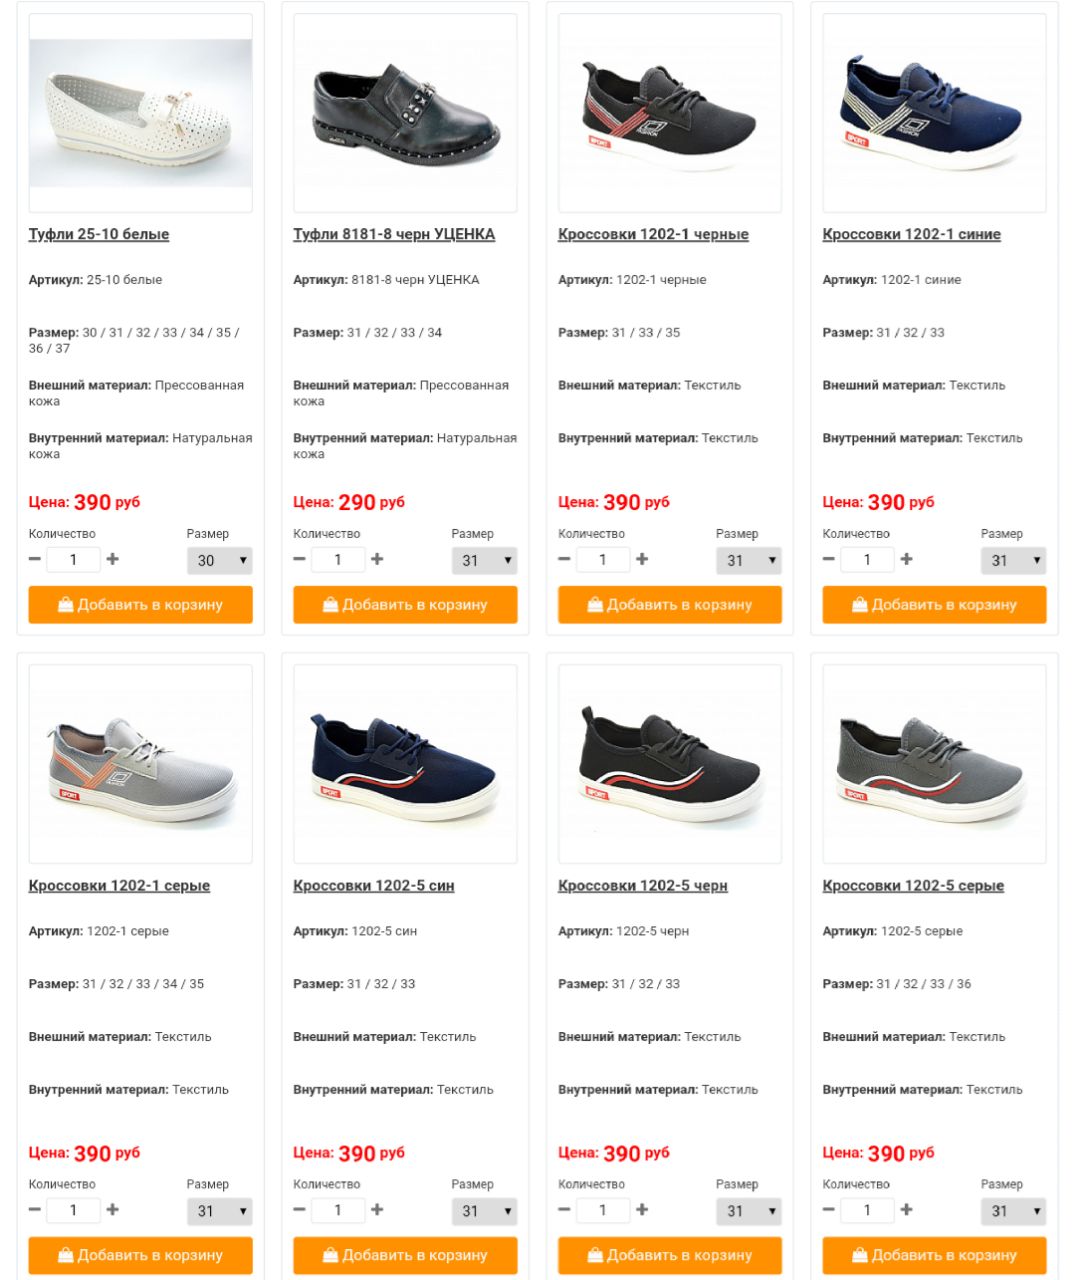Open size dropdown for Кроссовки 1202-1 черные
This screenshot has width=1075, height=1280.
[x=749, y=560]
